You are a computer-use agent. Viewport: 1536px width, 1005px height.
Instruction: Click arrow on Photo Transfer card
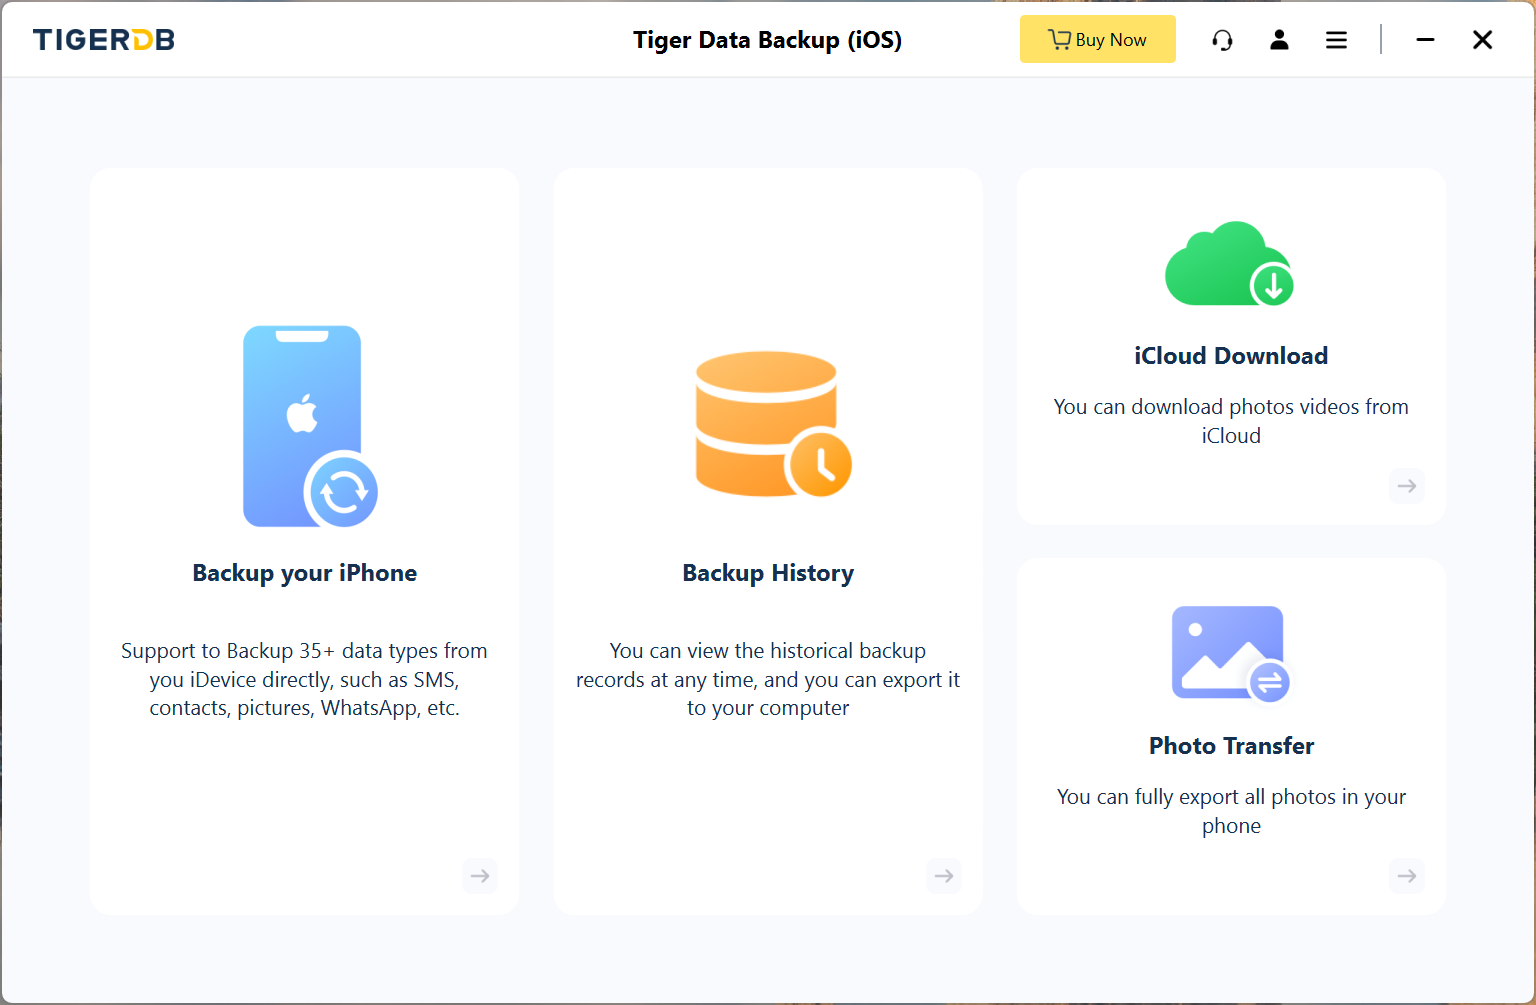pos(1407,876)
